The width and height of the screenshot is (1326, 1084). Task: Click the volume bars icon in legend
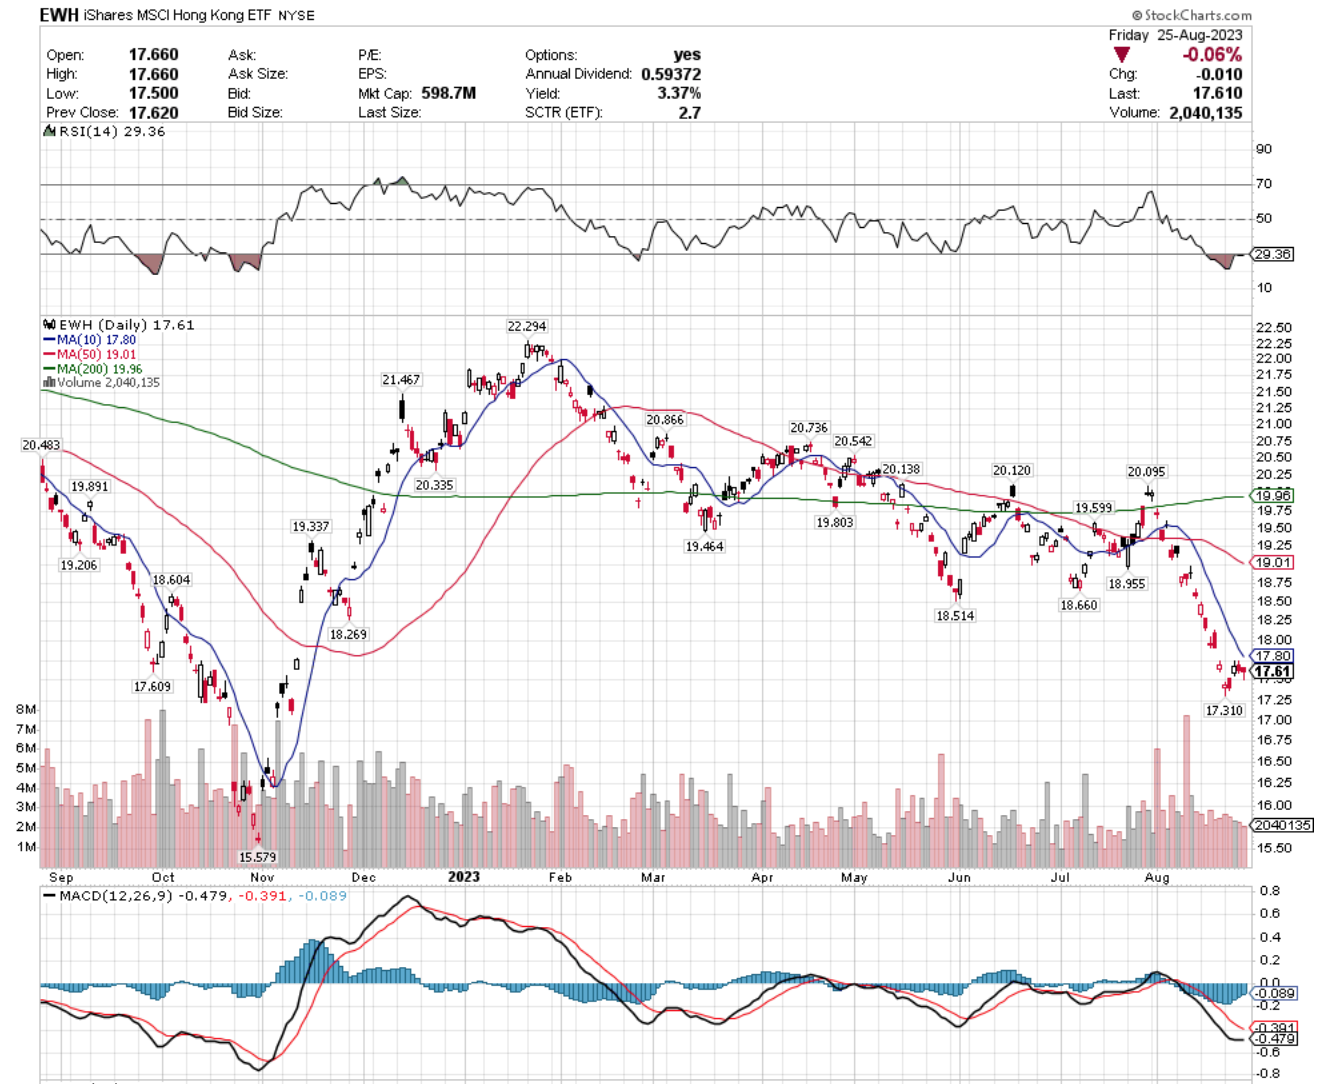pos(49,383)
